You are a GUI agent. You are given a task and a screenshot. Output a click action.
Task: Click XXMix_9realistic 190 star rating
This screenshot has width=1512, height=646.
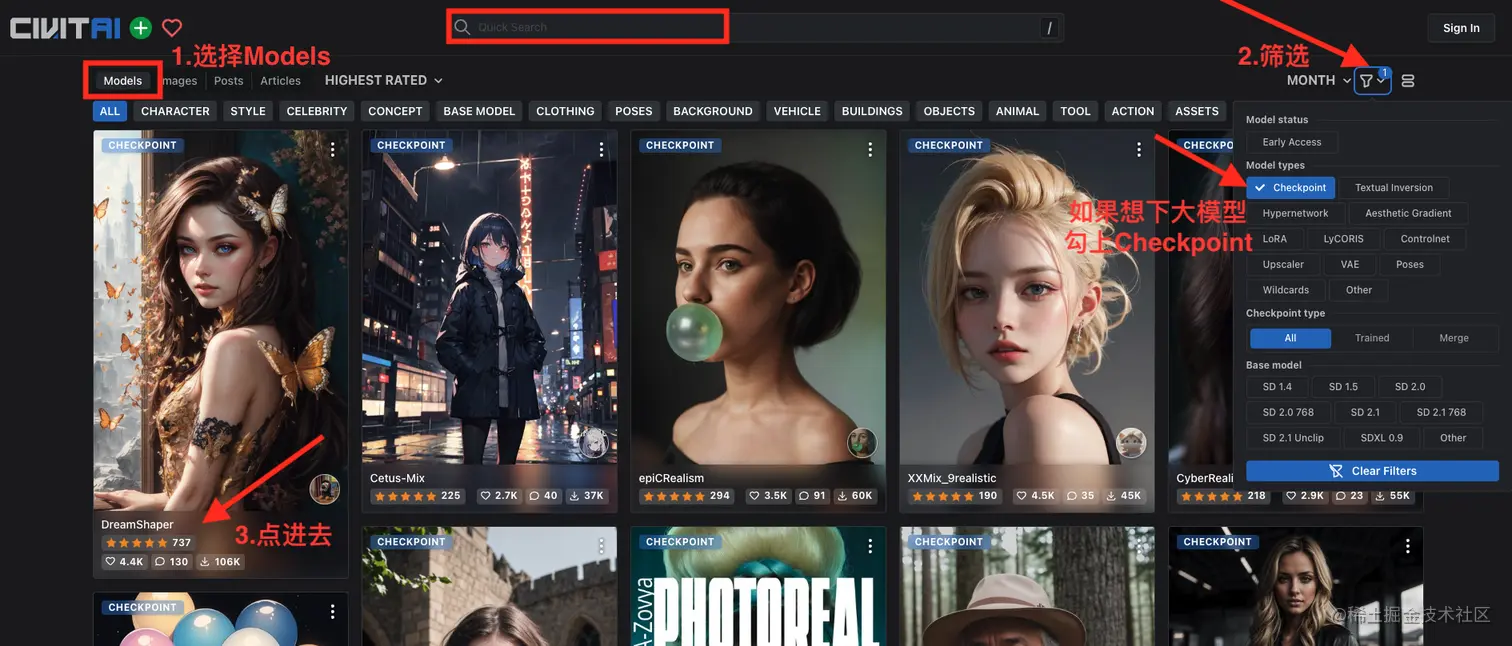coord(955,496)
